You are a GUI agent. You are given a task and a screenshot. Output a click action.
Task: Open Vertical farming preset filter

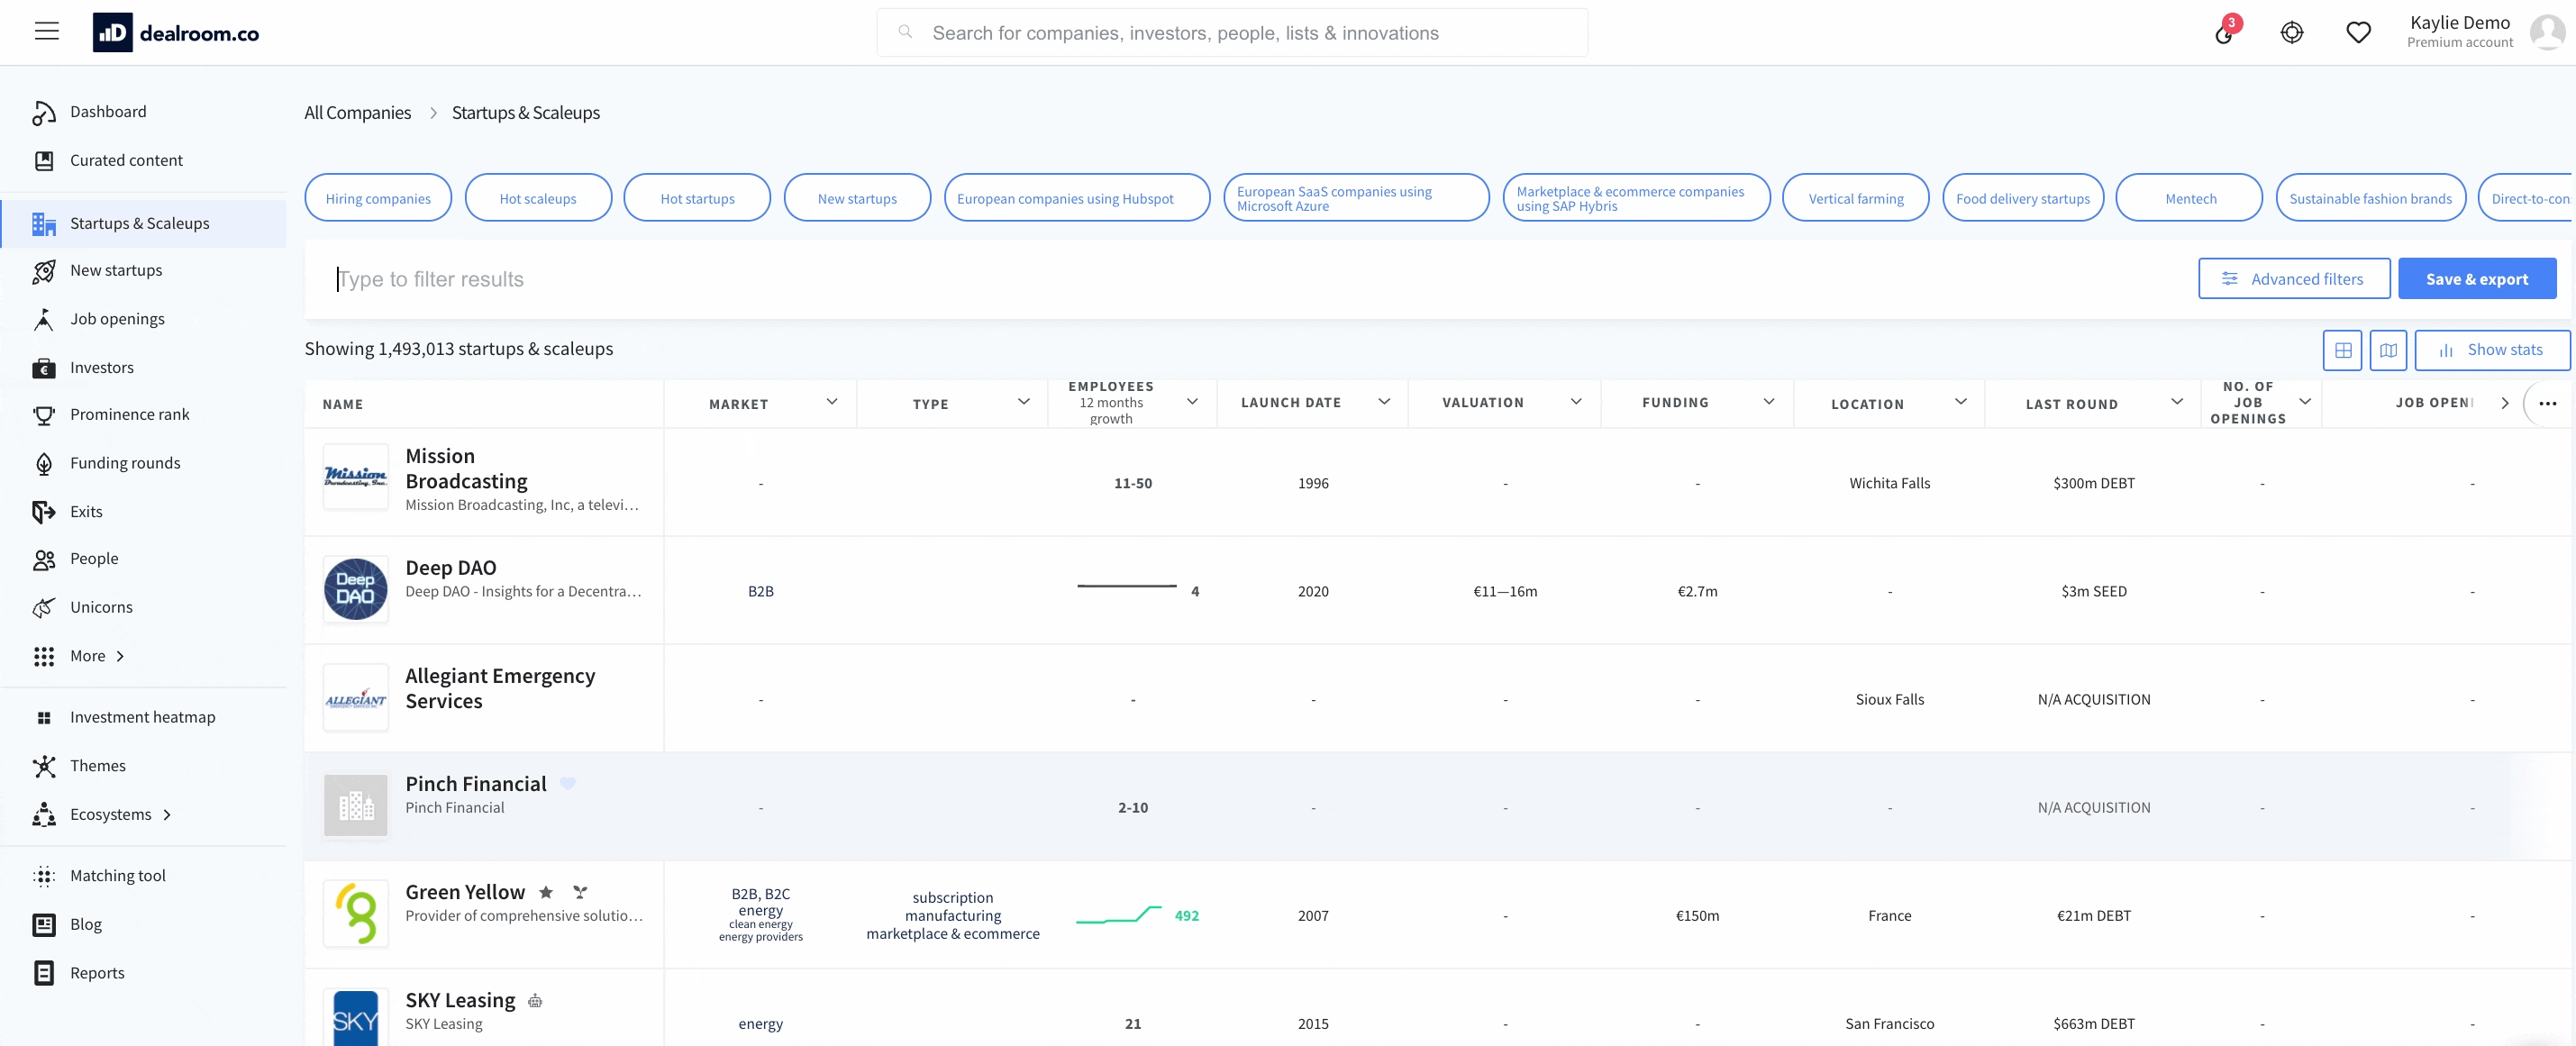1856,198
